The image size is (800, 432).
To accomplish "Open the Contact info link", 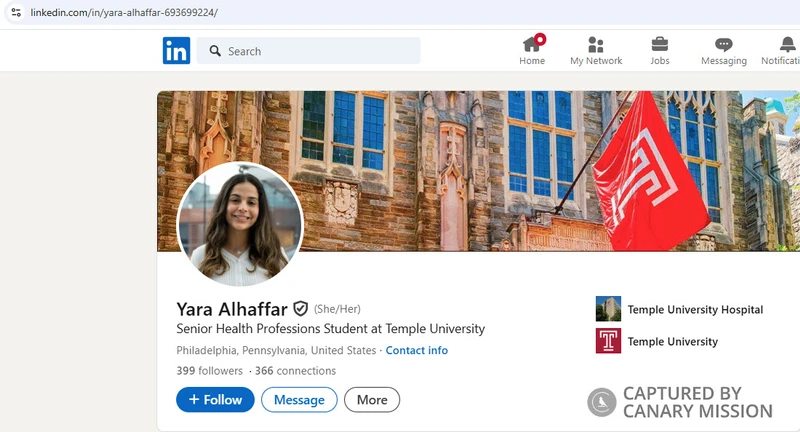I will 416,350.
